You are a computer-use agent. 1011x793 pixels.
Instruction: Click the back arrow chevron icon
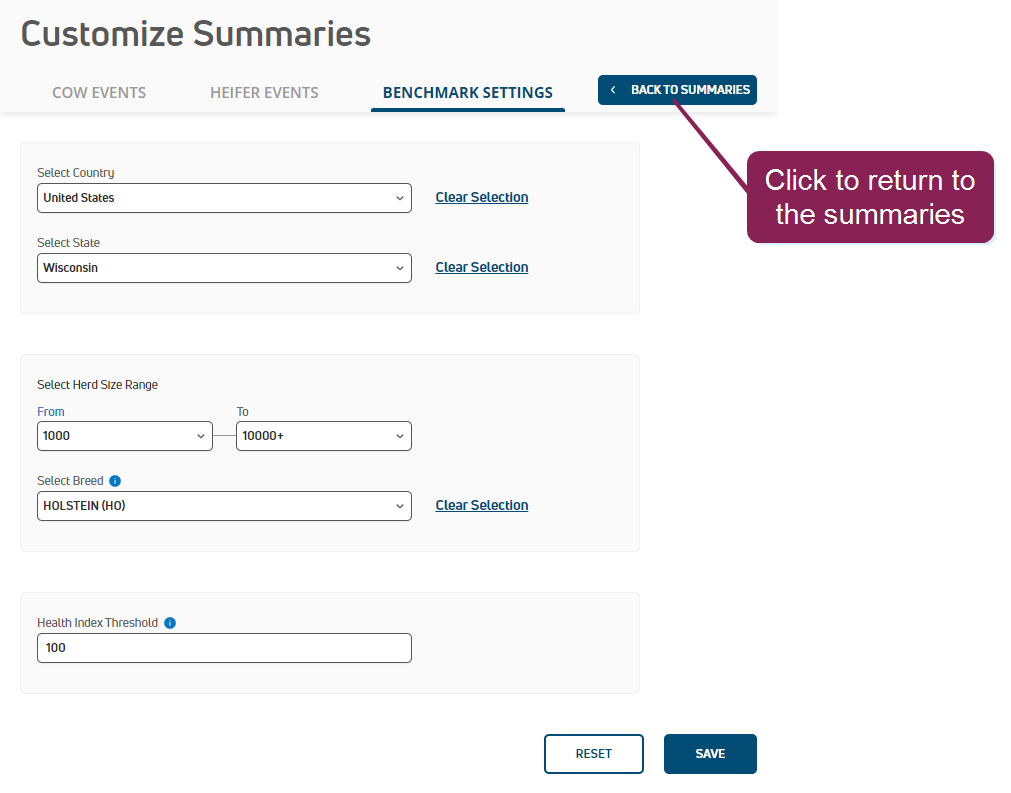(x=613, y=90)
